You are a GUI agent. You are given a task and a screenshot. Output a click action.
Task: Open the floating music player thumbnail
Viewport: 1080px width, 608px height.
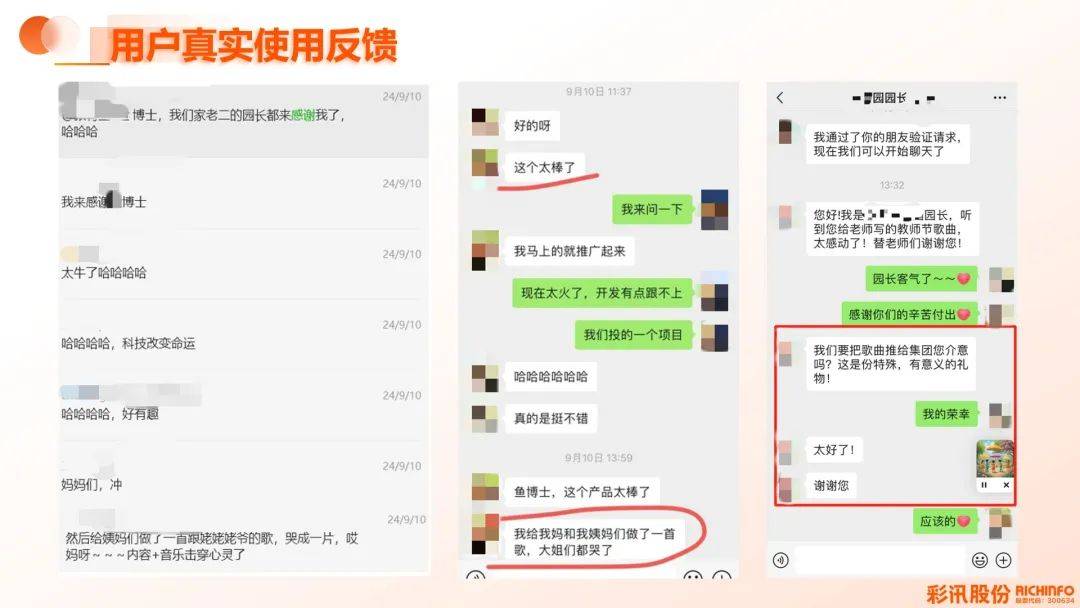click(x=995, y=459)
